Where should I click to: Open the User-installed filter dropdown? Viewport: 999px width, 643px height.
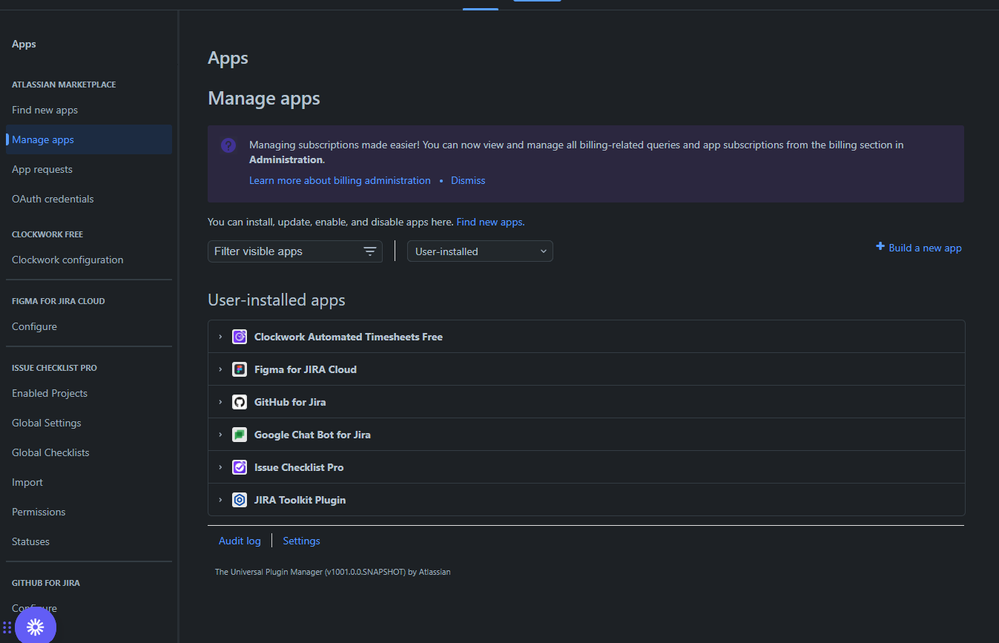click(480, 251)
